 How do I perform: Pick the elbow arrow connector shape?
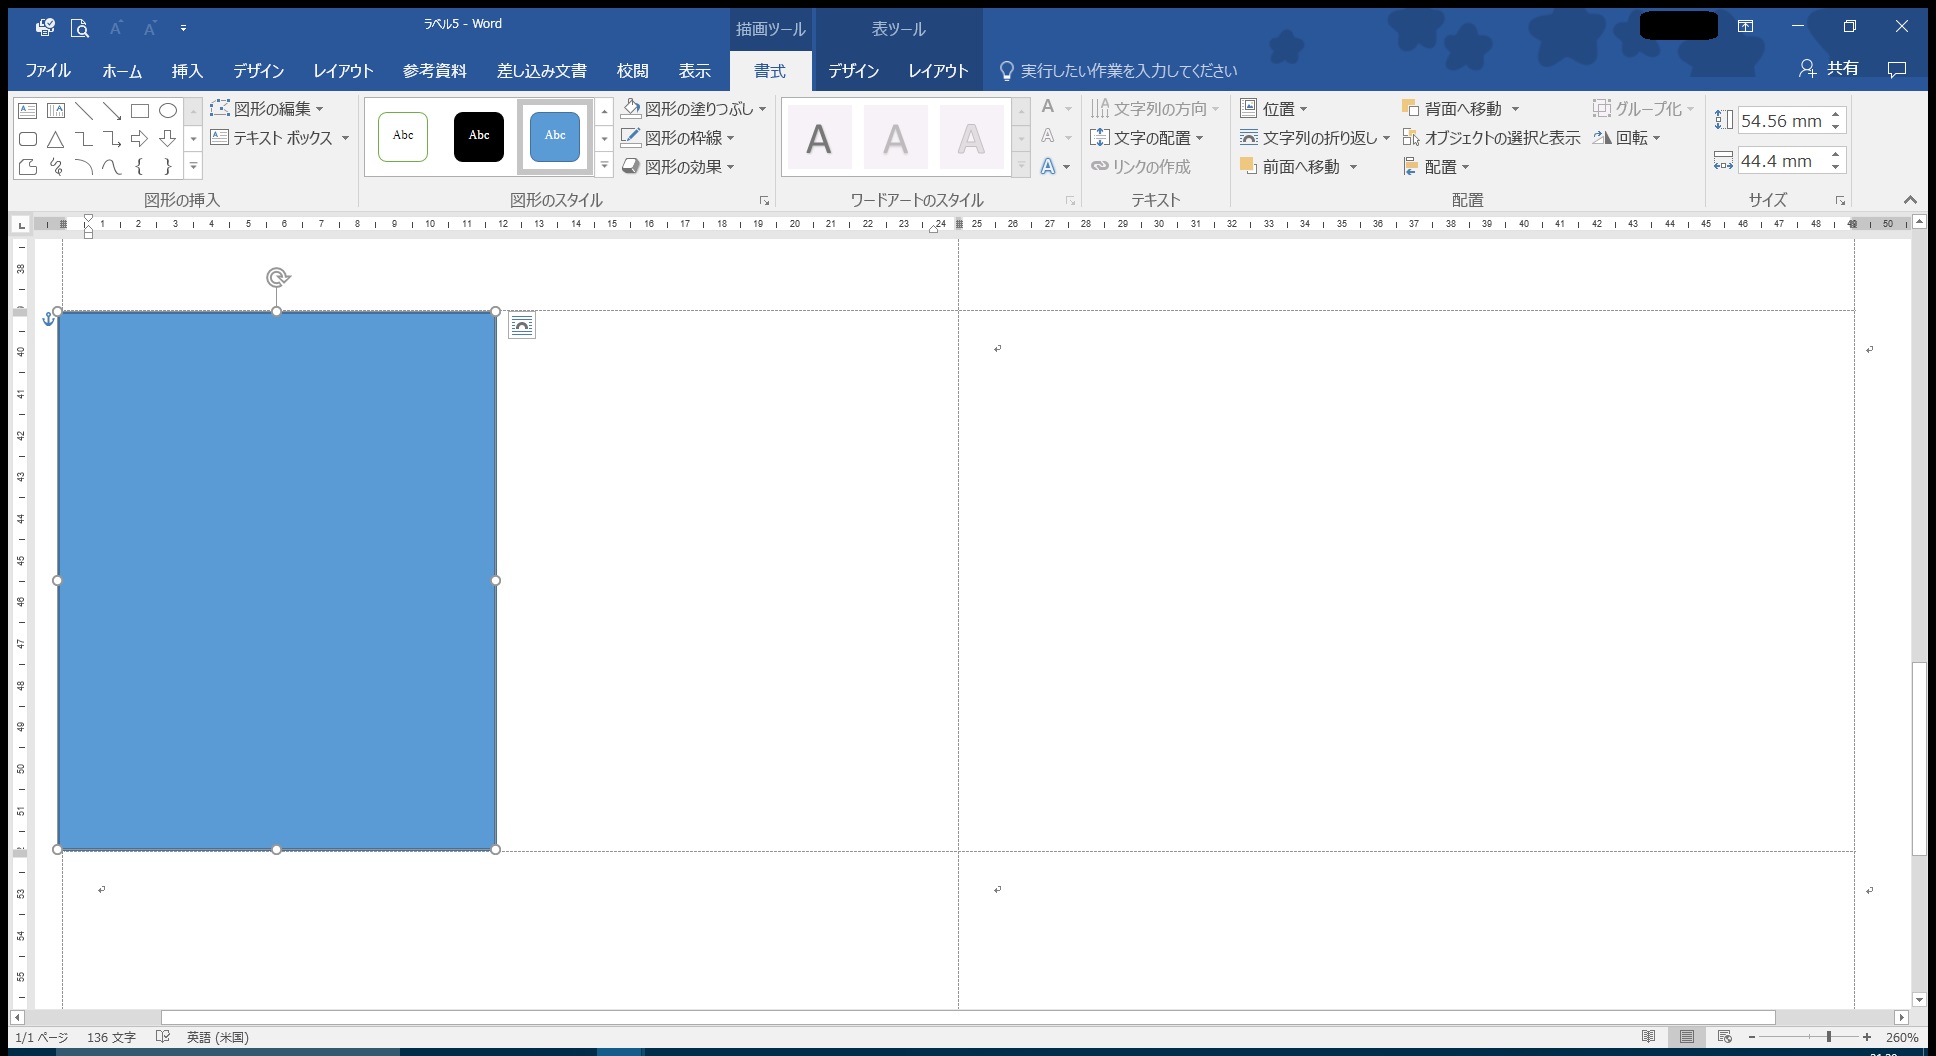tap(112, 139)
